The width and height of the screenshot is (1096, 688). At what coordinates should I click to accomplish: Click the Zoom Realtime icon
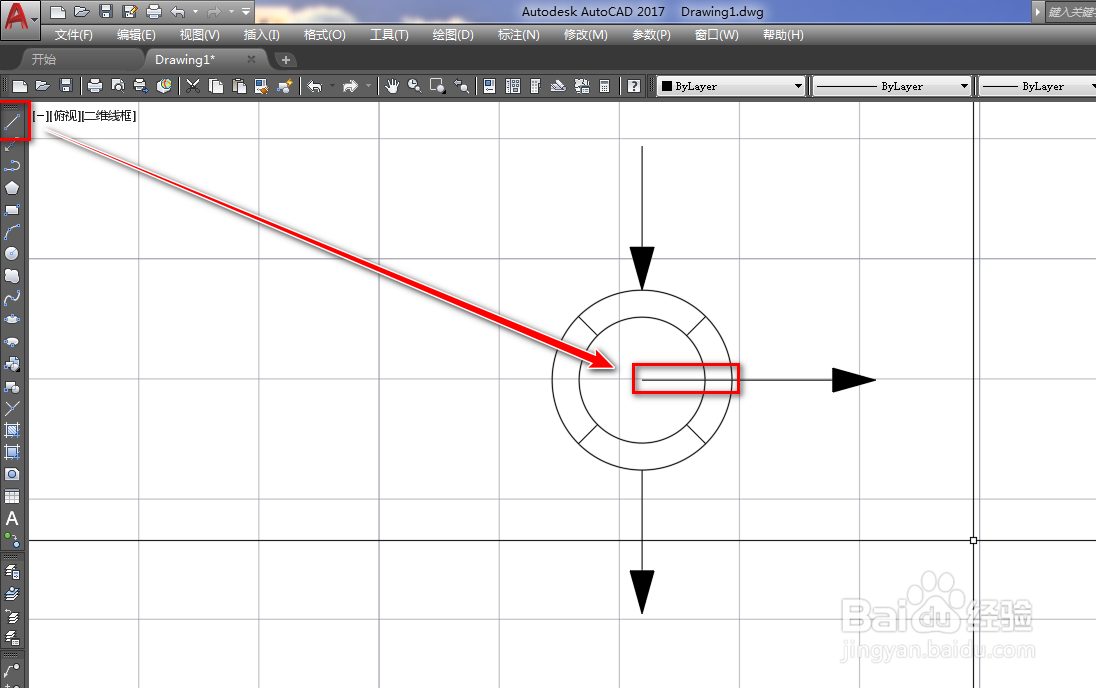click(x=415, y=86)
